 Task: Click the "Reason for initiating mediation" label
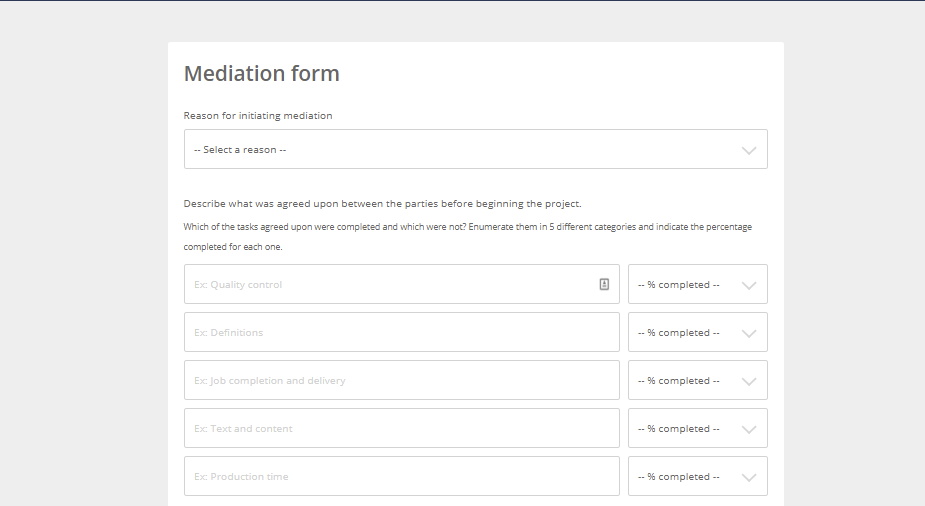click(x=258, y=116)
